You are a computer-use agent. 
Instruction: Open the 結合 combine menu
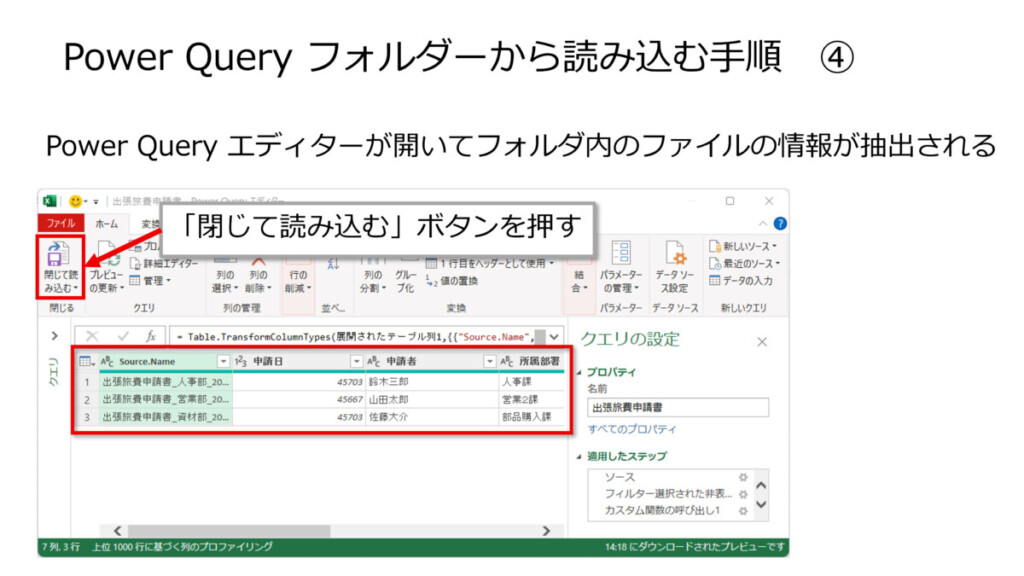point(579,281)
